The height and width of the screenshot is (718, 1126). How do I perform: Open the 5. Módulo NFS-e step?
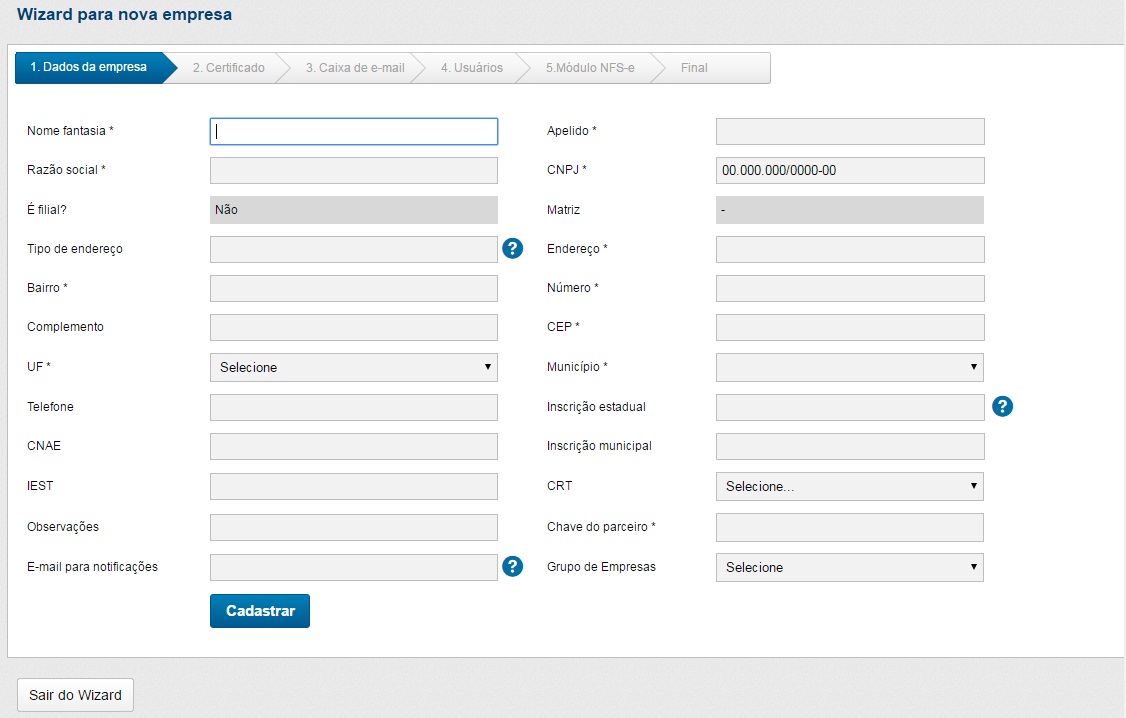coord(589,68)
